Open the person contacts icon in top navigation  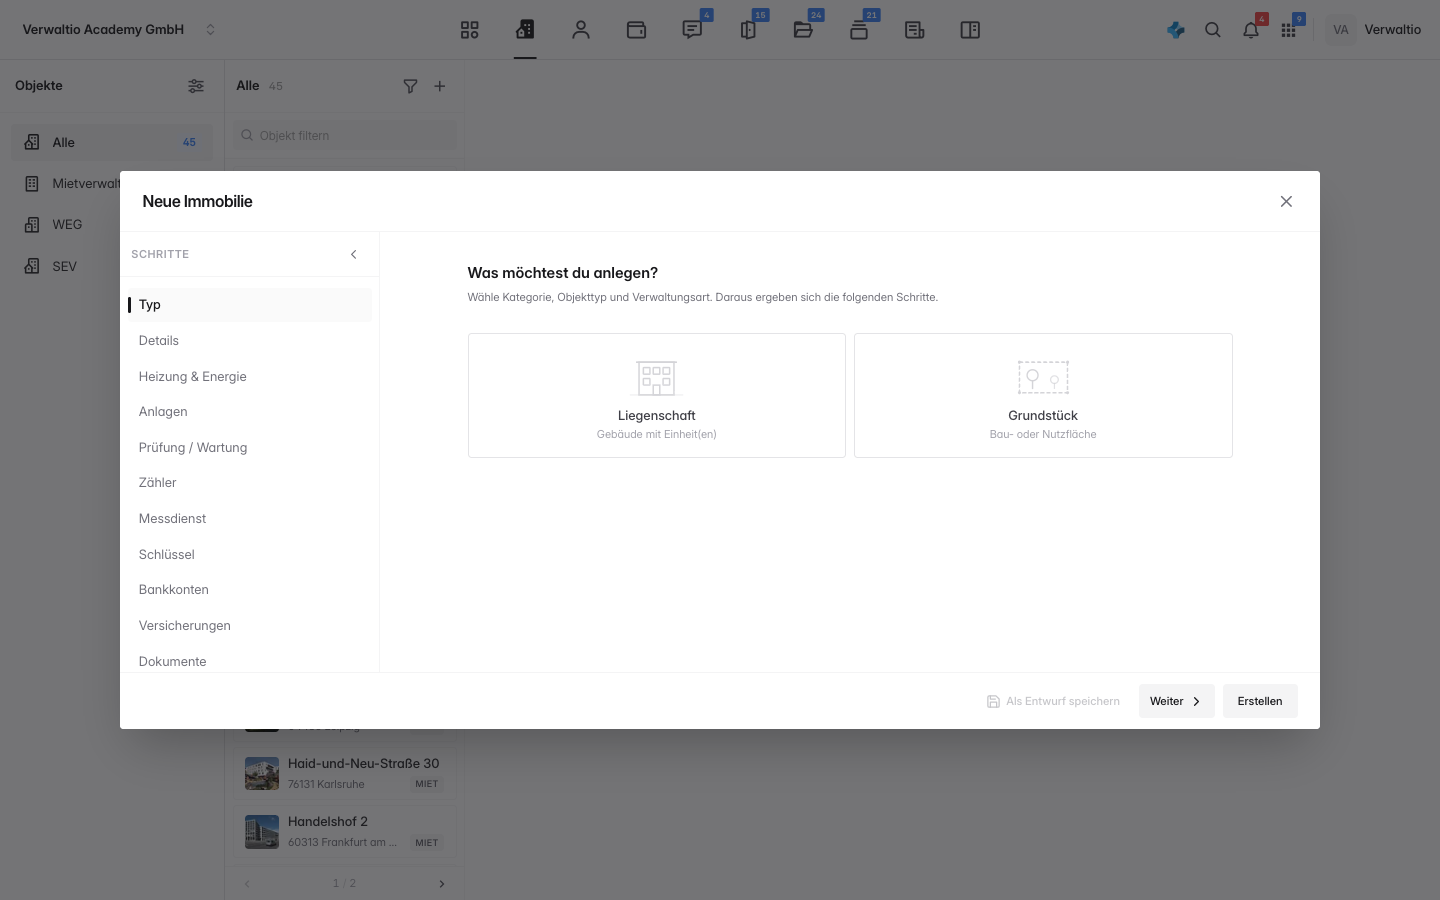[x=581, y=30]
